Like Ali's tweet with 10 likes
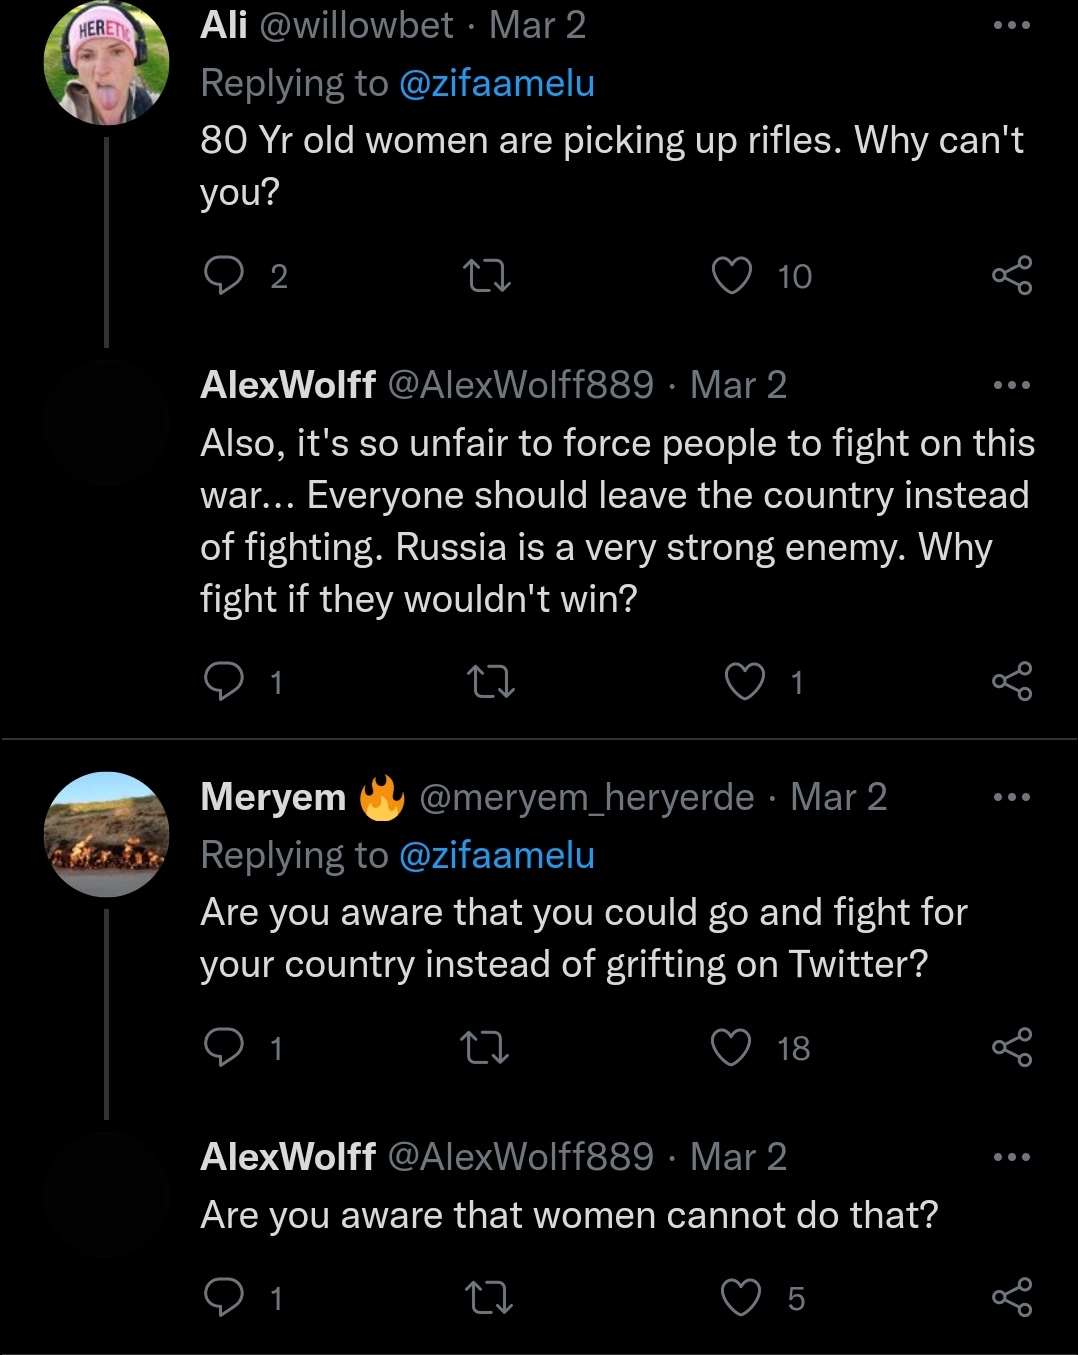This screenshot has width=1078, height=1355. pyautogui.click(x=732, y=275)
